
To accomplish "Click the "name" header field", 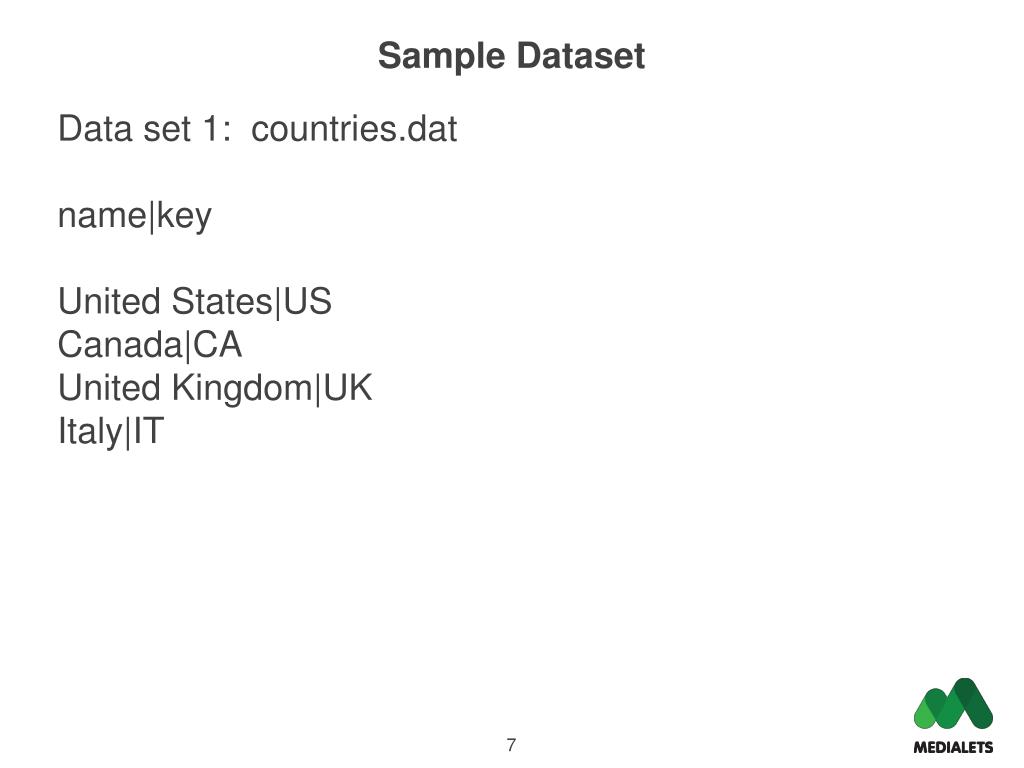I will coord(102,216).
